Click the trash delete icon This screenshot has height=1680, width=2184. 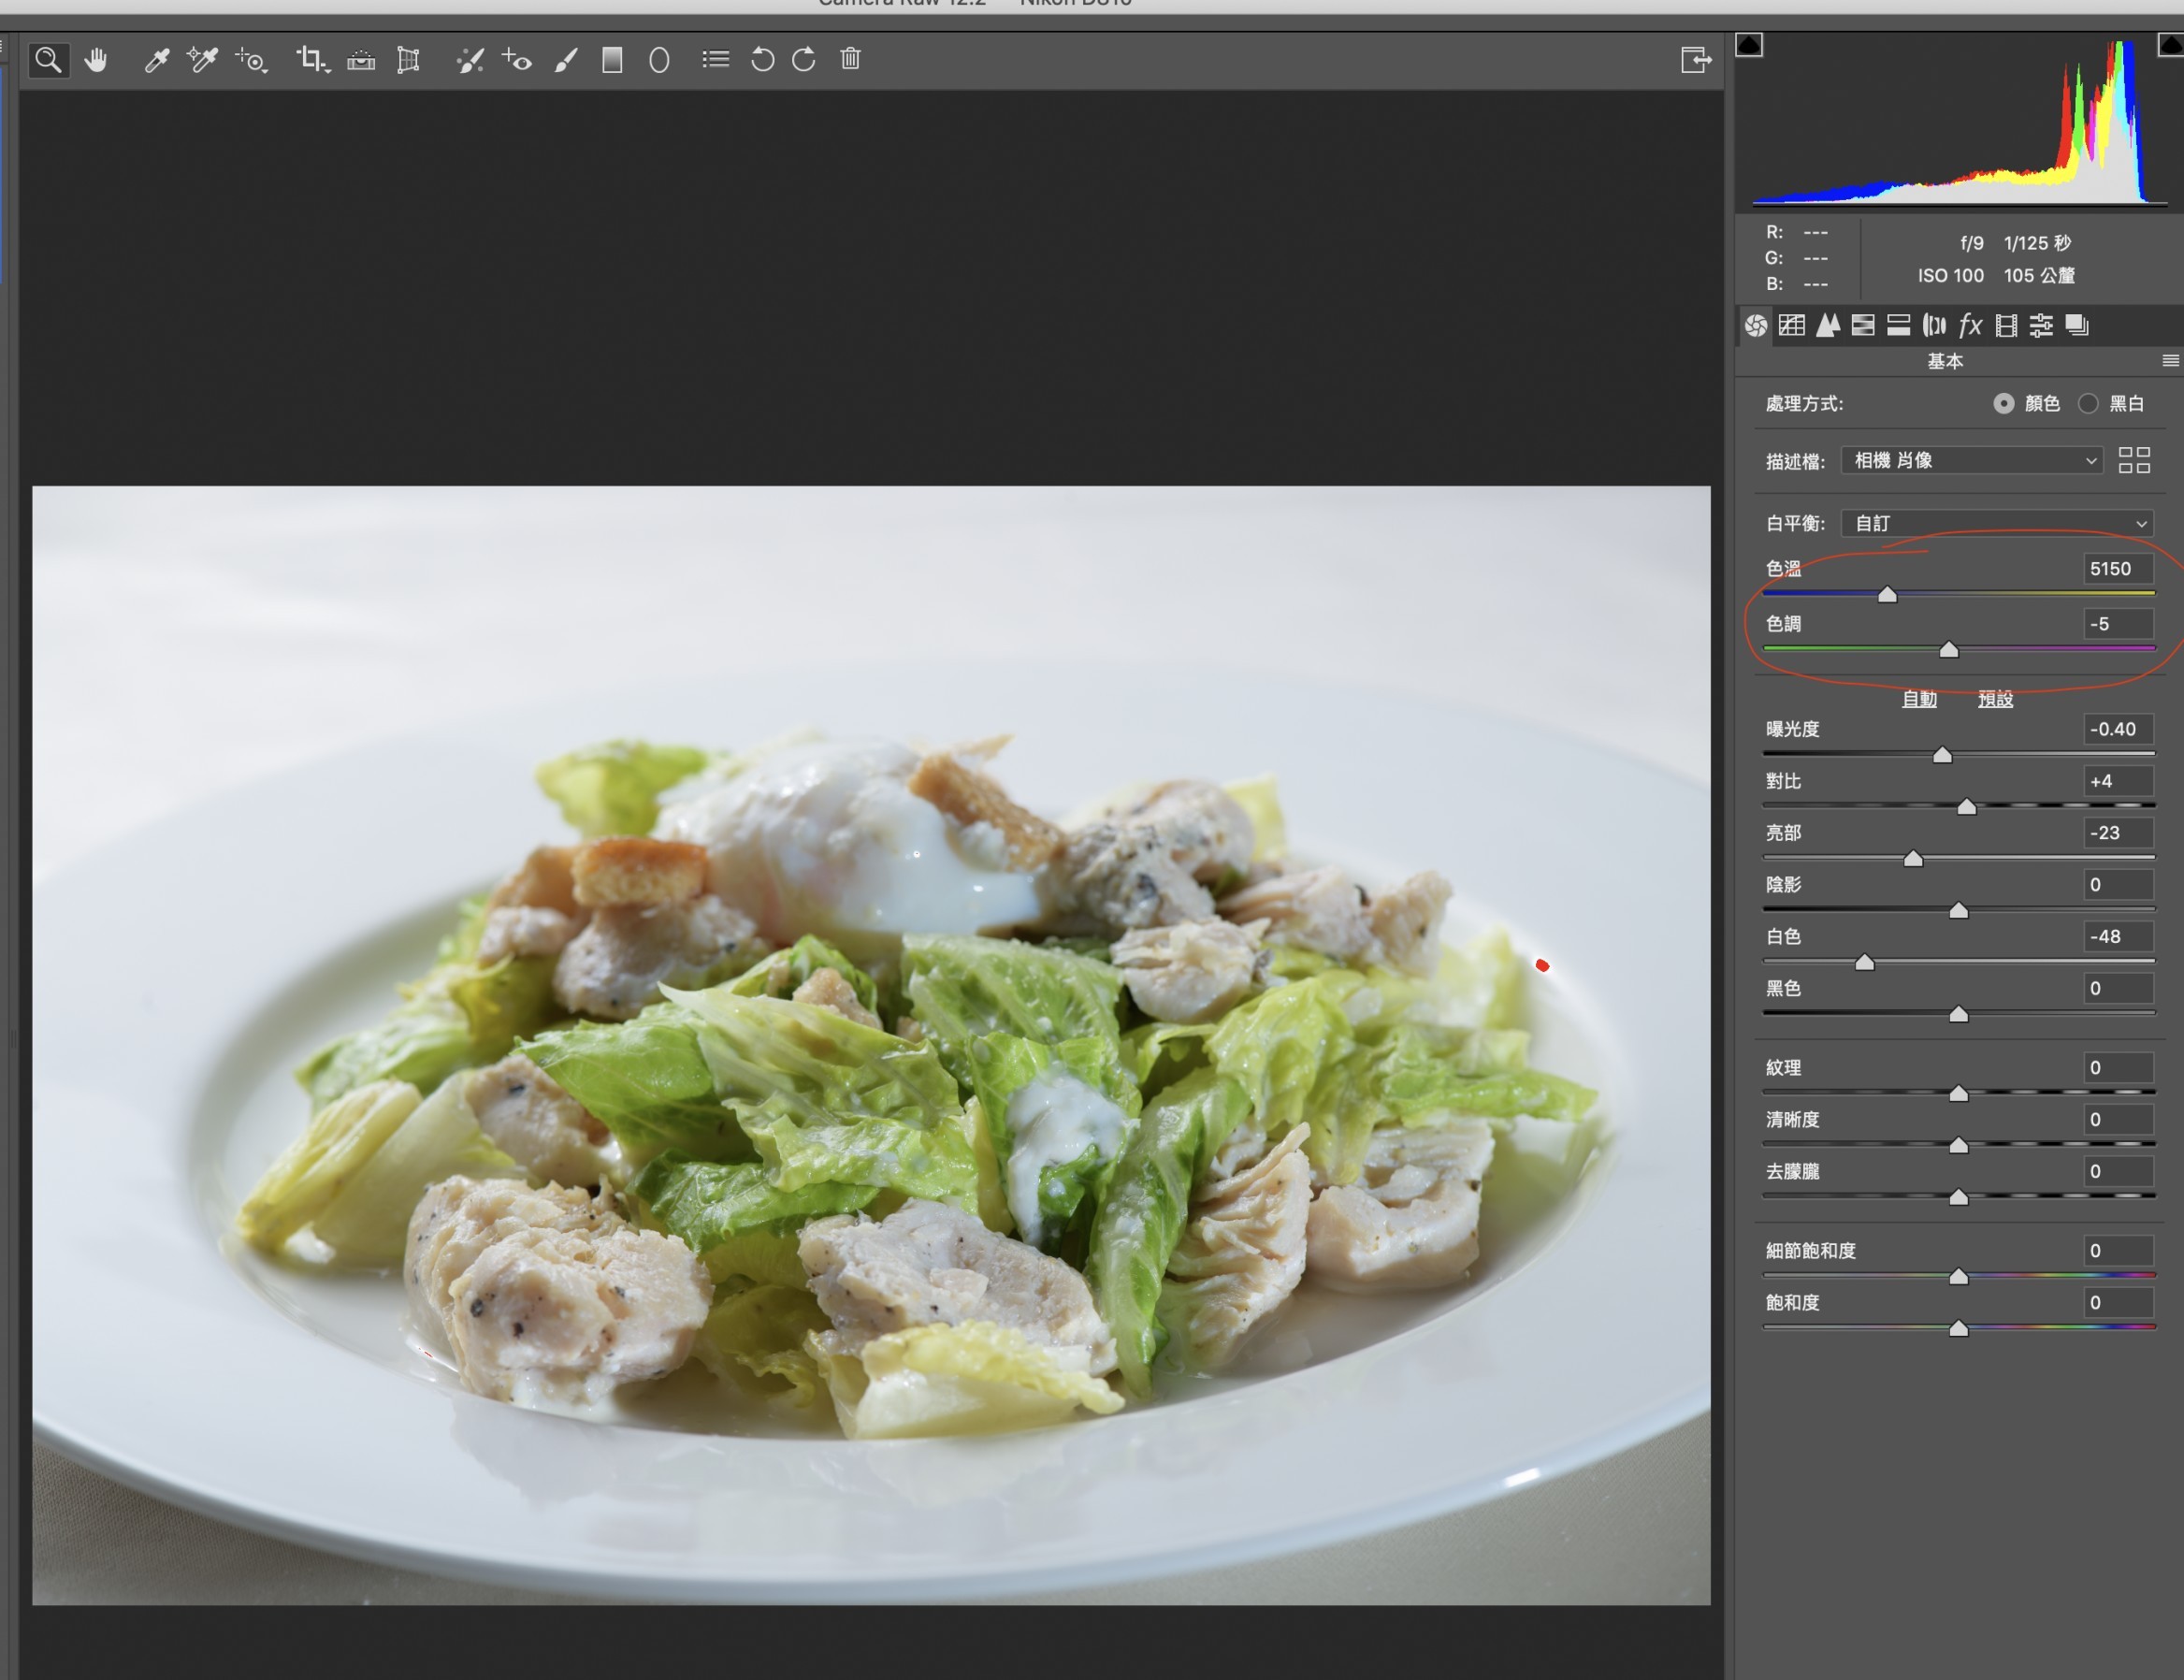(x=850, y=59)
